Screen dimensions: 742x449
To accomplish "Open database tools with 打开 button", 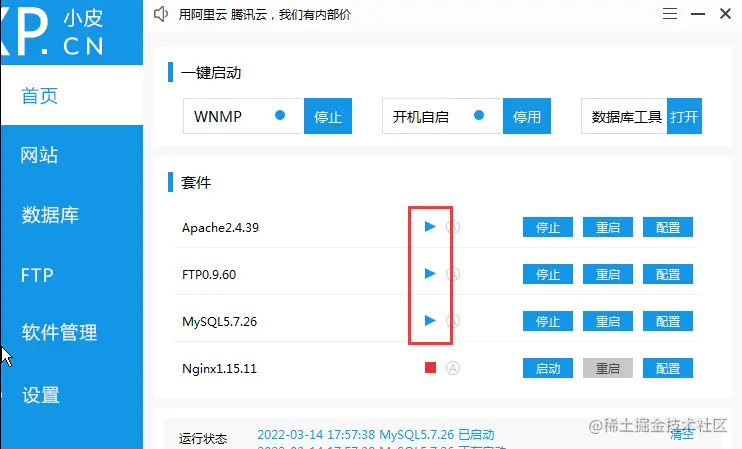I will tap(684, 116).
